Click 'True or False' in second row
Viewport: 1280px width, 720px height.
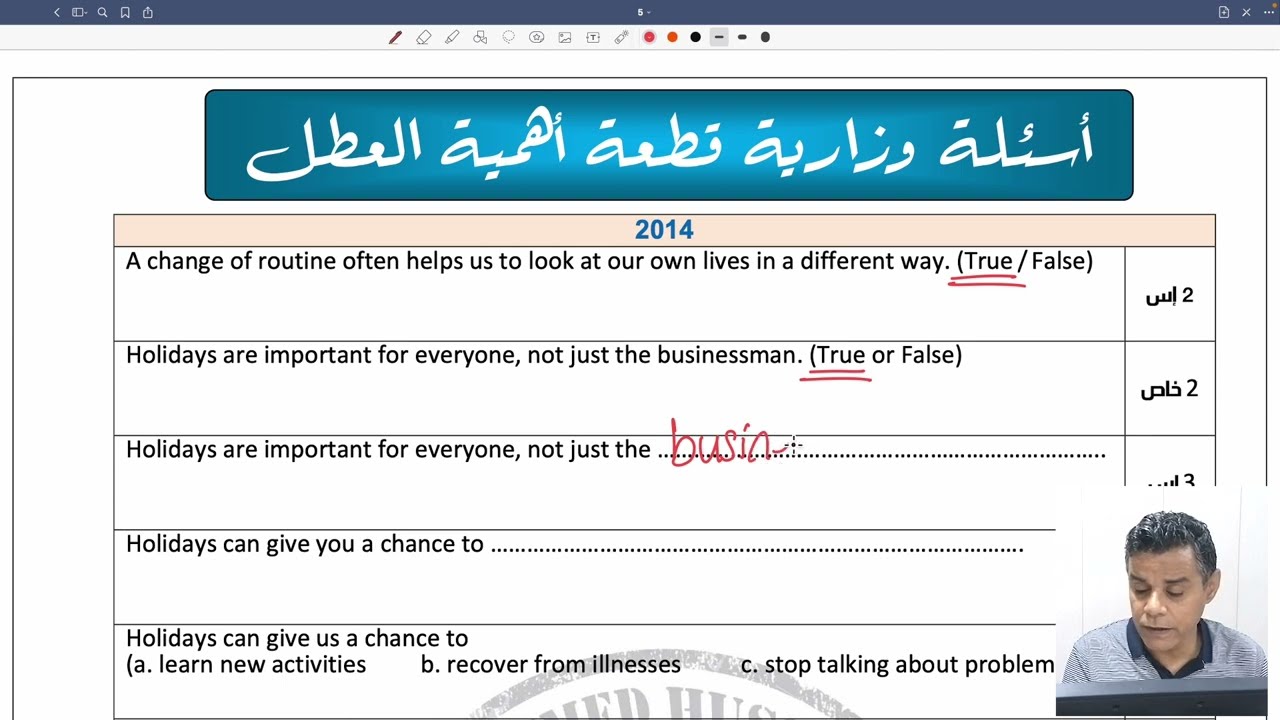885,355
